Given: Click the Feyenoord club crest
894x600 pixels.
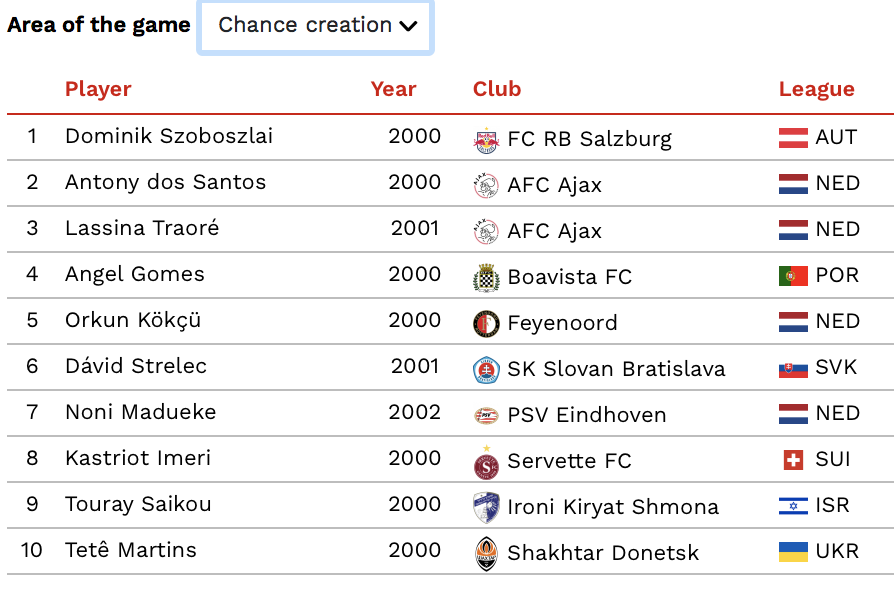Looking at the screenshot, I should pos(486,324).
